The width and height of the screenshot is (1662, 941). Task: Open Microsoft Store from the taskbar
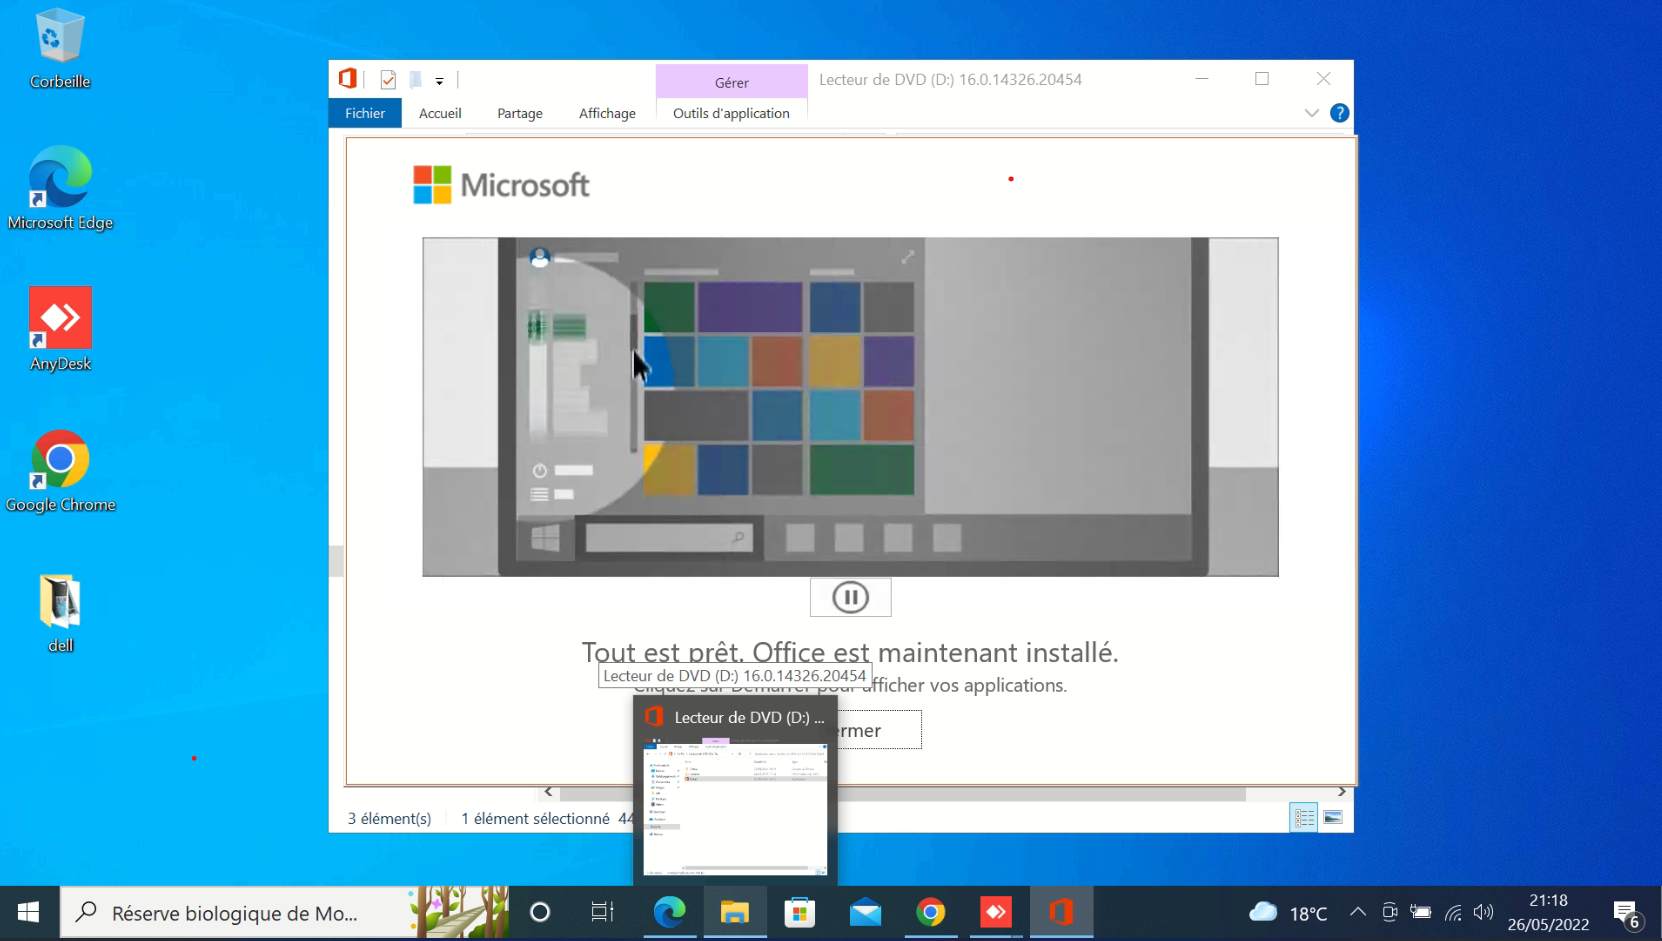pos(800,912)
